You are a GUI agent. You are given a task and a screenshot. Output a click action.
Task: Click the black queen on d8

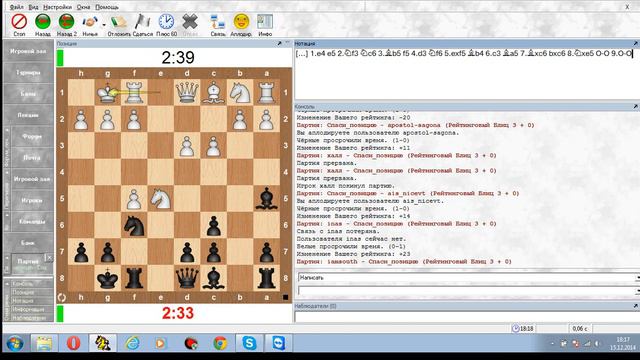[x=187, y=278]
